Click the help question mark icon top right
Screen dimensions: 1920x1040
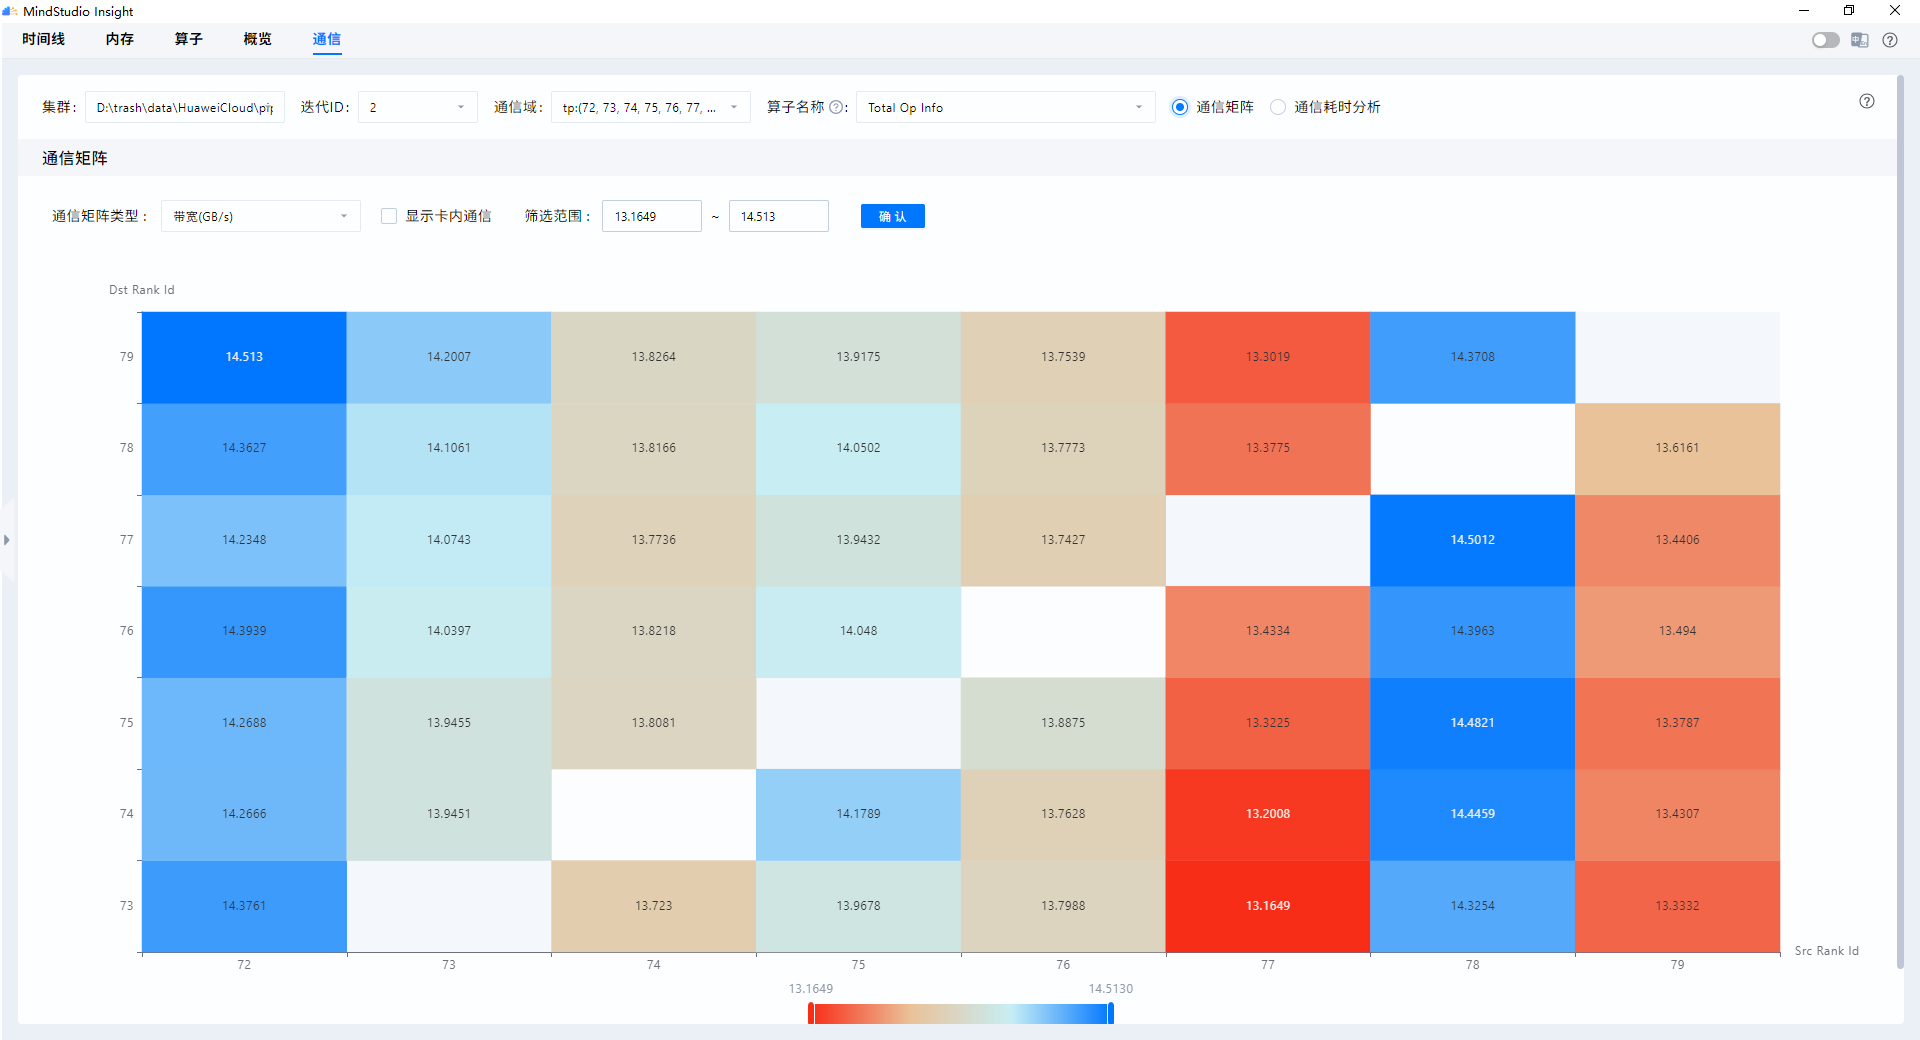tap(1890, 40)
